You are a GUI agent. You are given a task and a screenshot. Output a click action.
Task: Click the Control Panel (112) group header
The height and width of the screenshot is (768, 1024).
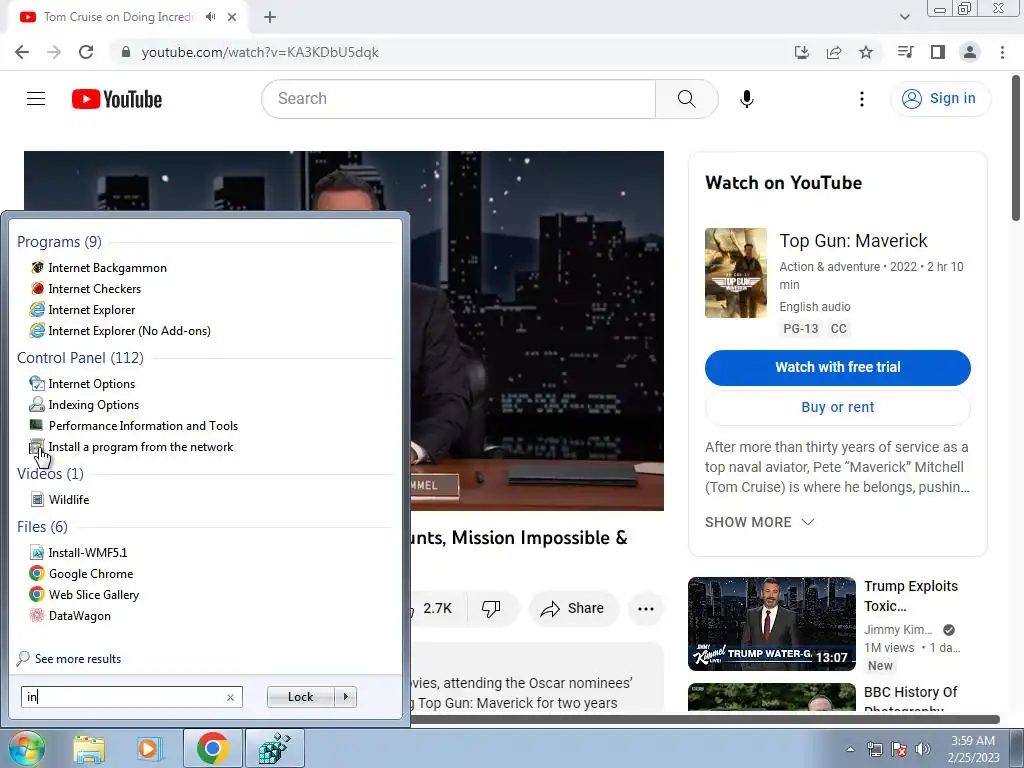pyautogui.click(x=80, y=357)
